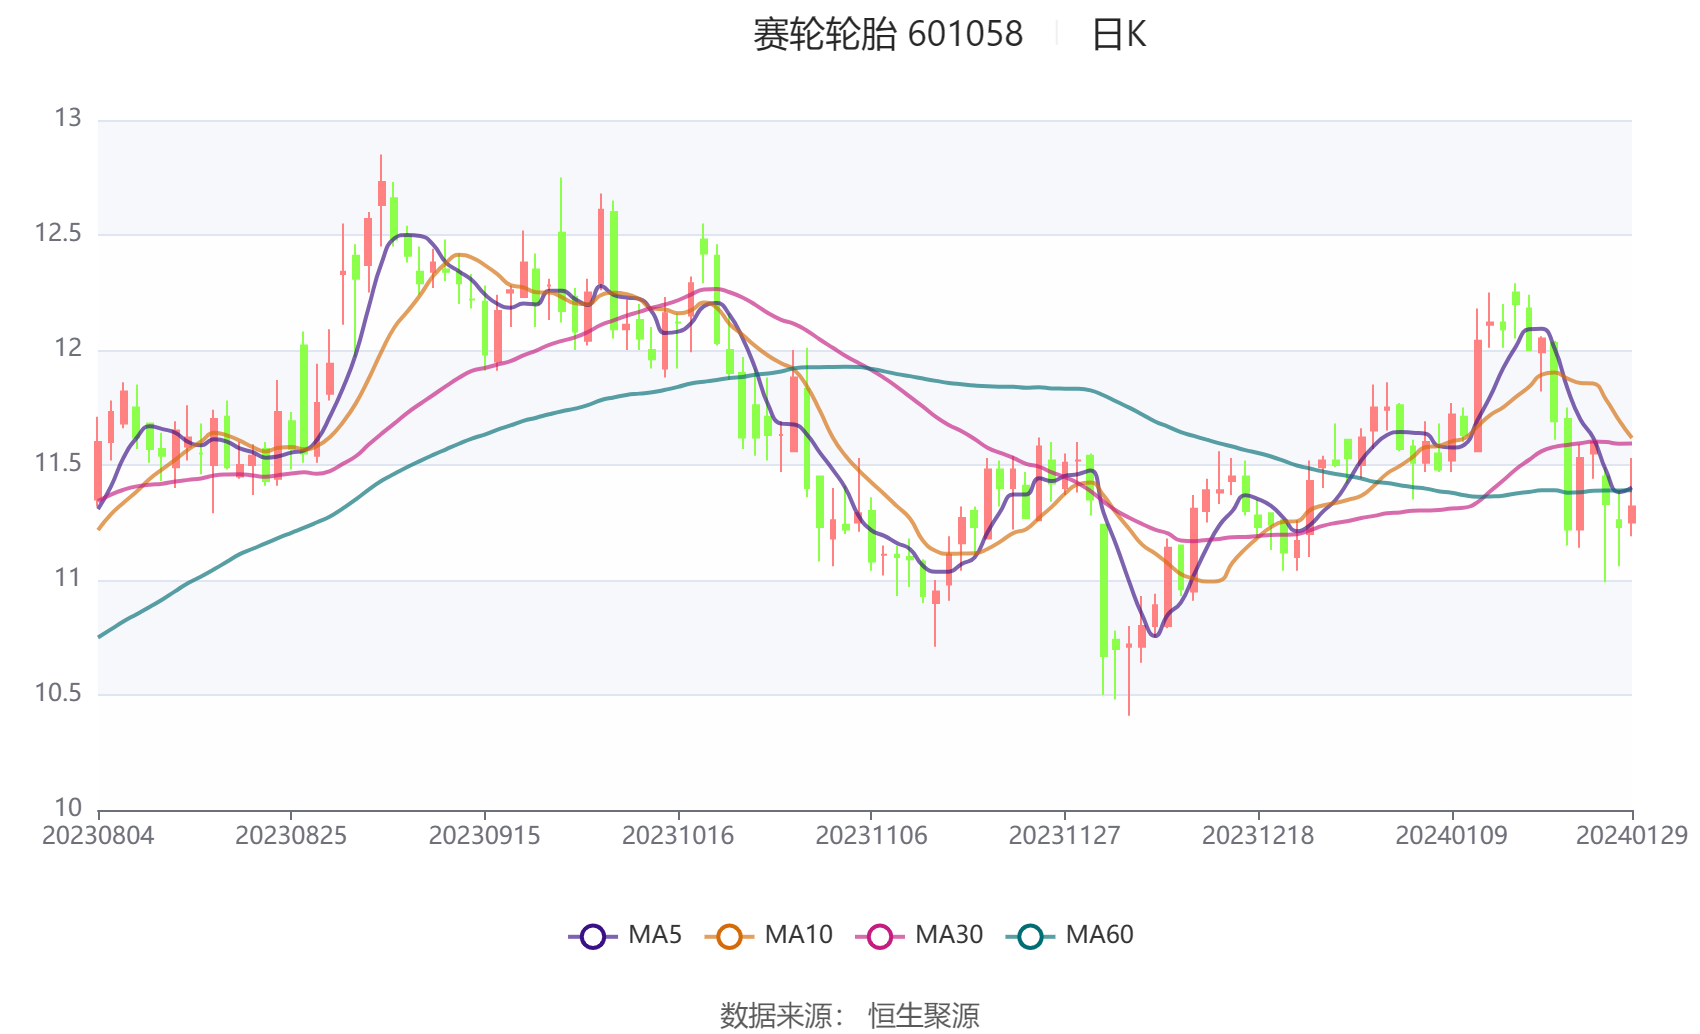The image size is (1700, 1034).
Task: Toggle the MA5 legend marker
Action: pyautogui.click(x=593, y=937)
